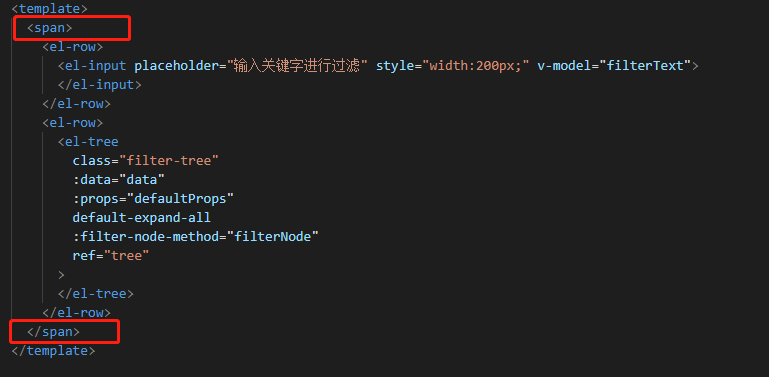Click the Chinese placeholder string value
Image resolution: width=769 pixels, height=377 pixels.
click(x=297, y=66)
